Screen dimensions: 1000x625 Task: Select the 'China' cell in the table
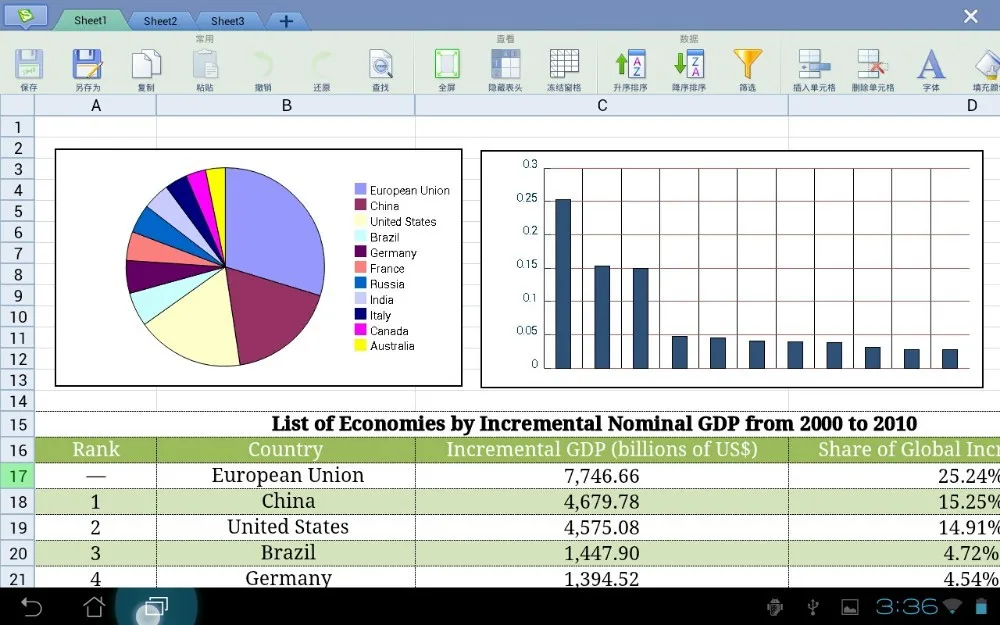point(286,502)
